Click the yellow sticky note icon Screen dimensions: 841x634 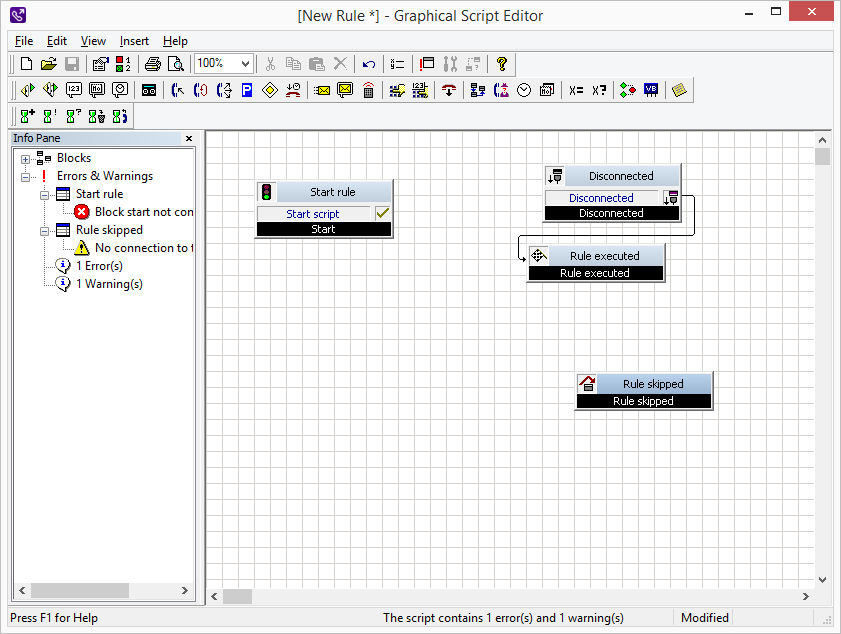tap(680, 90)
